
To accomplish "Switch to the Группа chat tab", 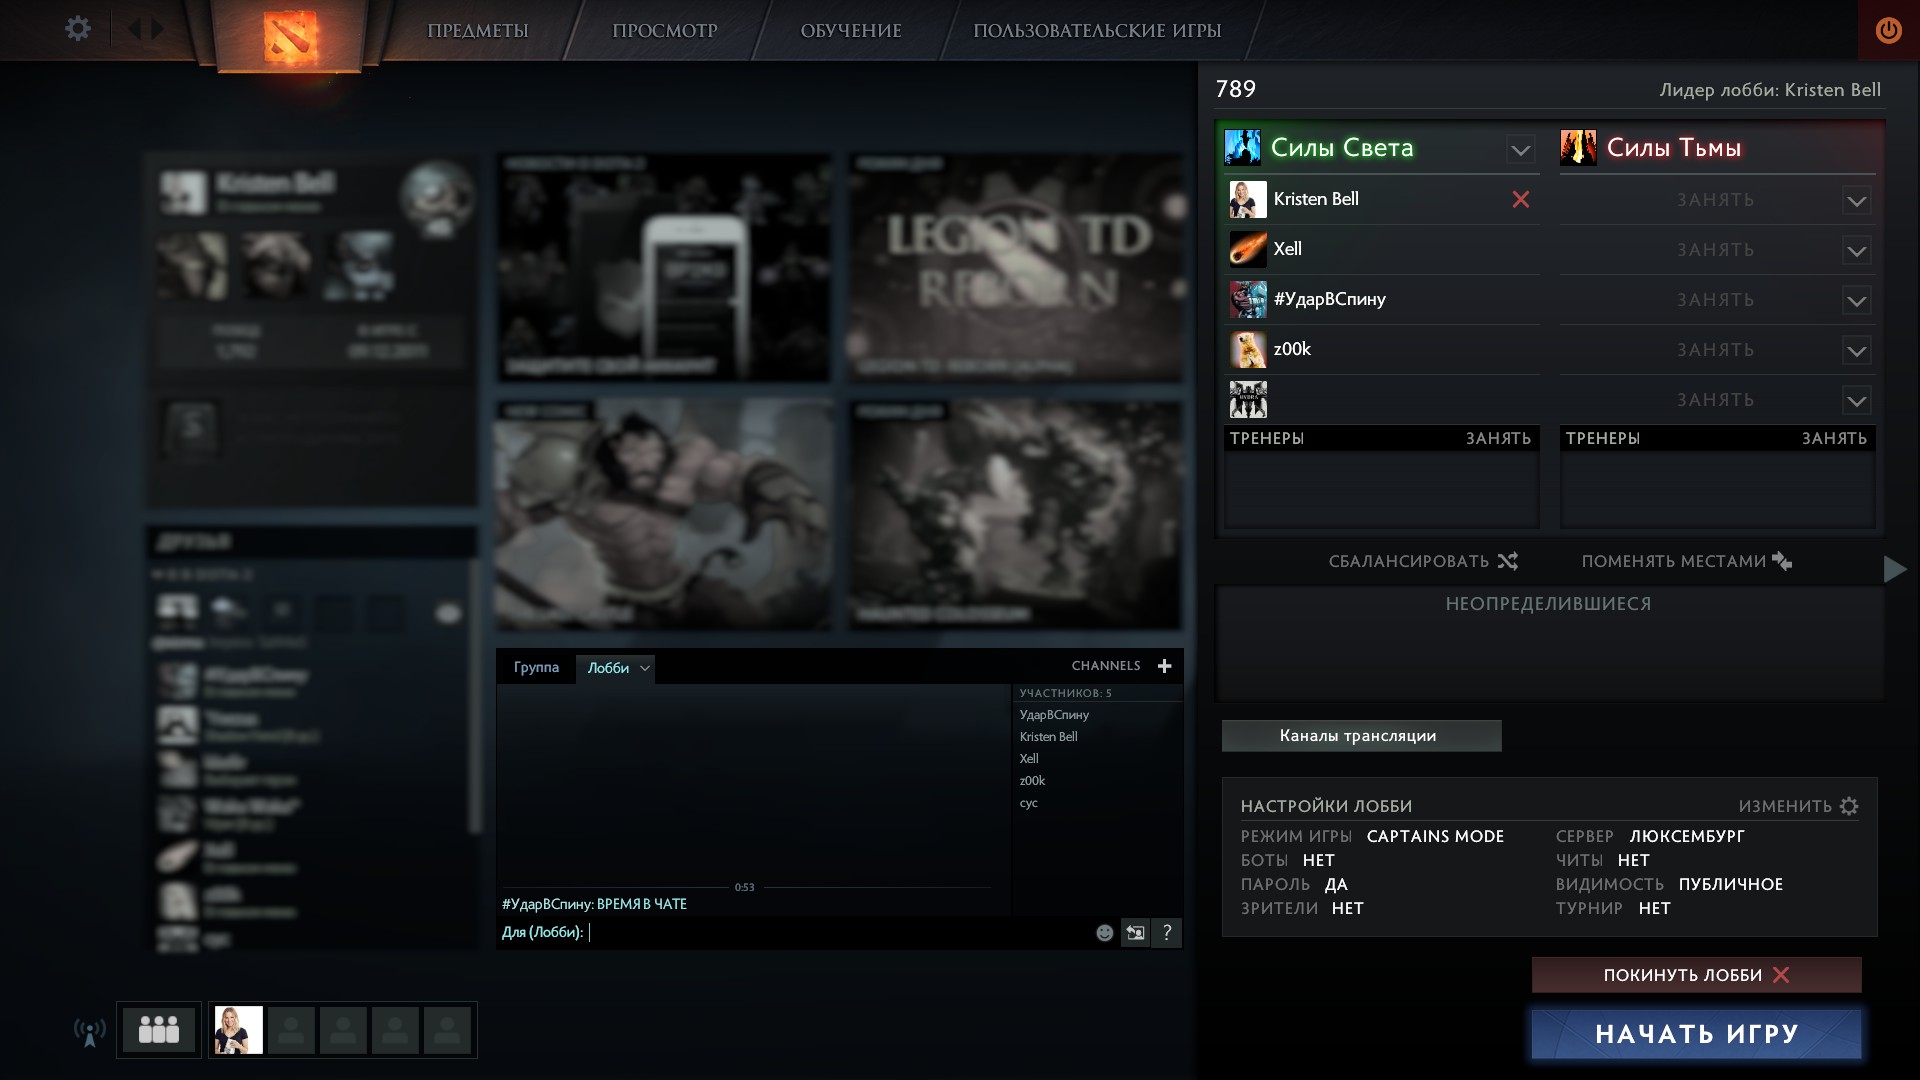I will pos(536,667).
